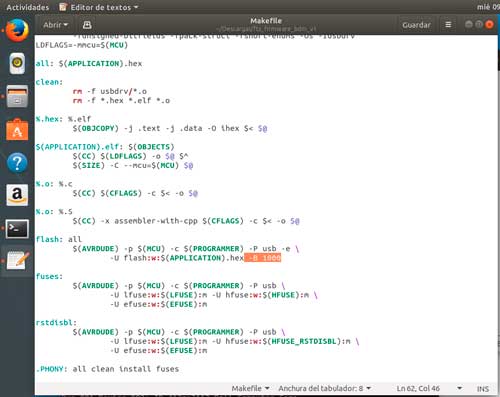Click the 'rstdisbl:' target line

56,323
